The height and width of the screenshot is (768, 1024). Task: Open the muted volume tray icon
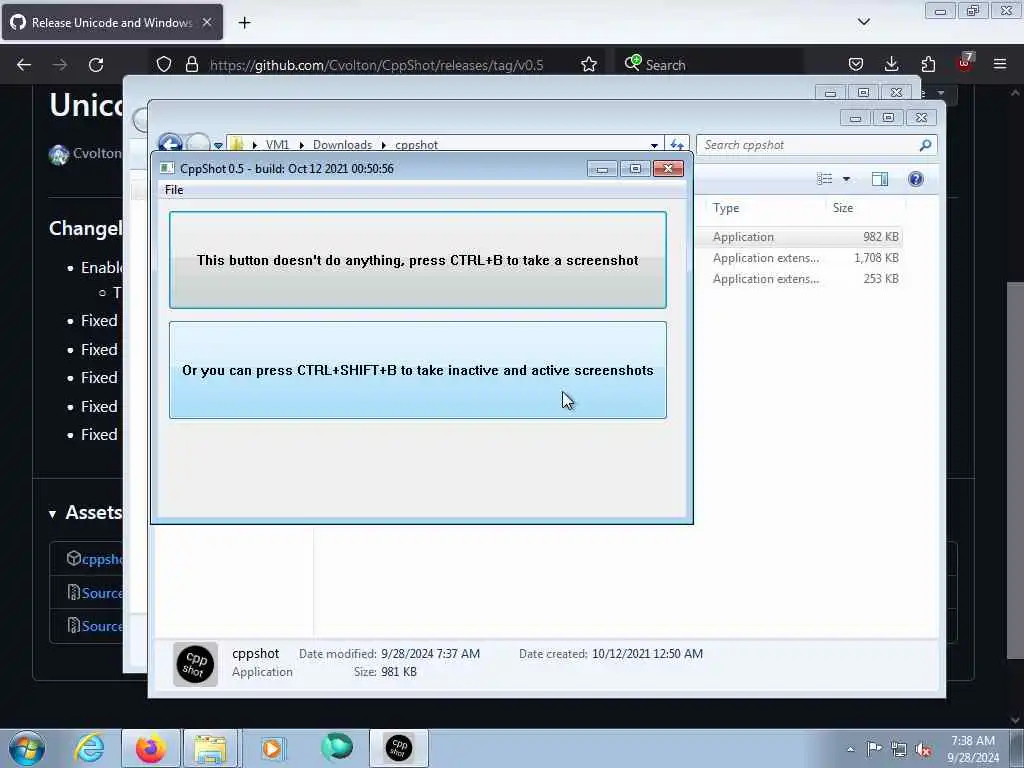pos(923,750)
